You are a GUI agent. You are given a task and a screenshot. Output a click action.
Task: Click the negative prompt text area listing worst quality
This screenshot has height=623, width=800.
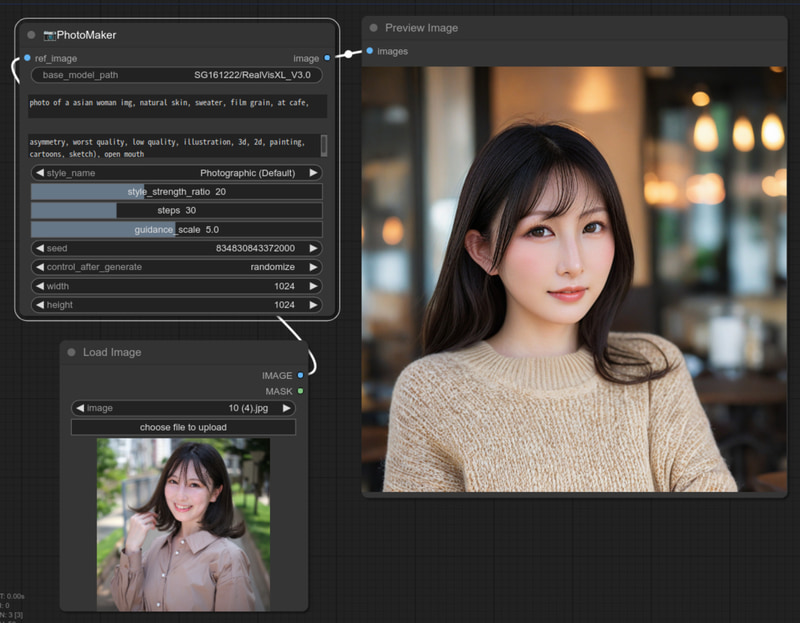175,145
